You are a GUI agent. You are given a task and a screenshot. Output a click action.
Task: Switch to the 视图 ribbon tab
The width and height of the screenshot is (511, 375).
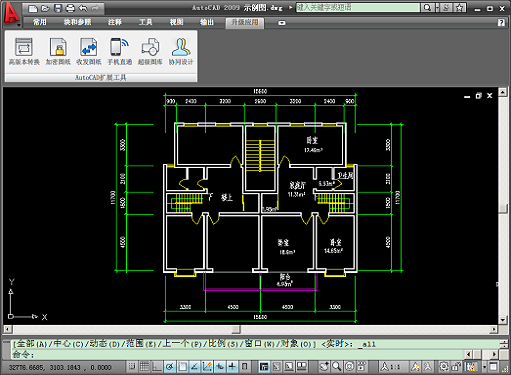point(176,22)
